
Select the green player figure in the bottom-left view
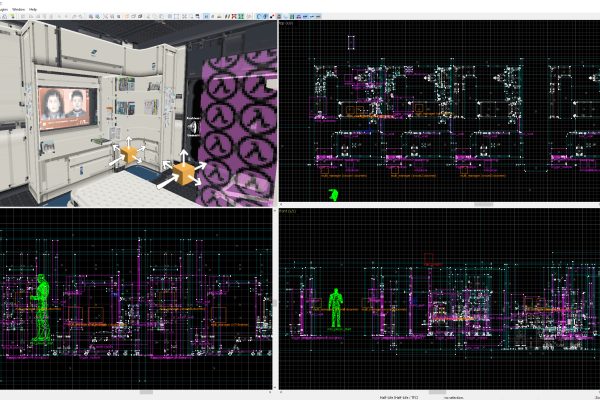(41, 307)
